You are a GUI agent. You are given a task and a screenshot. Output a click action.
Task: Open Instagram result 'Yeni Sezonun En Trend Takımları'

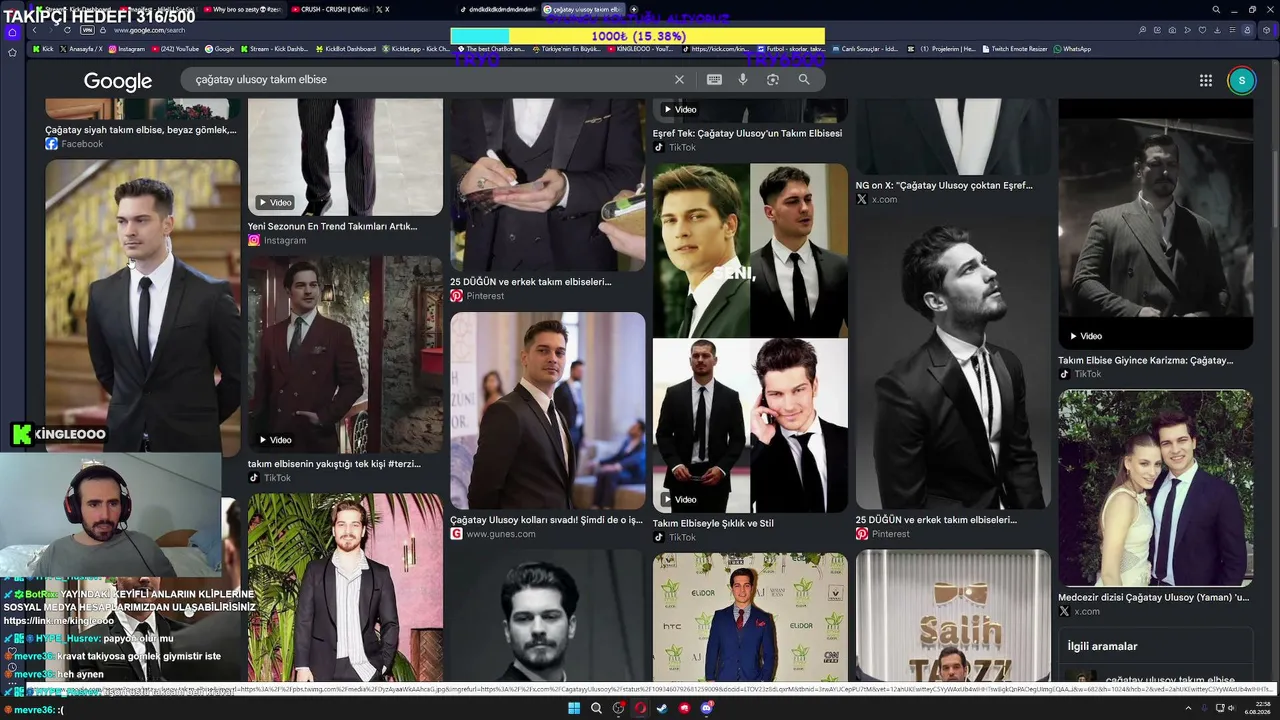point(332,227)
